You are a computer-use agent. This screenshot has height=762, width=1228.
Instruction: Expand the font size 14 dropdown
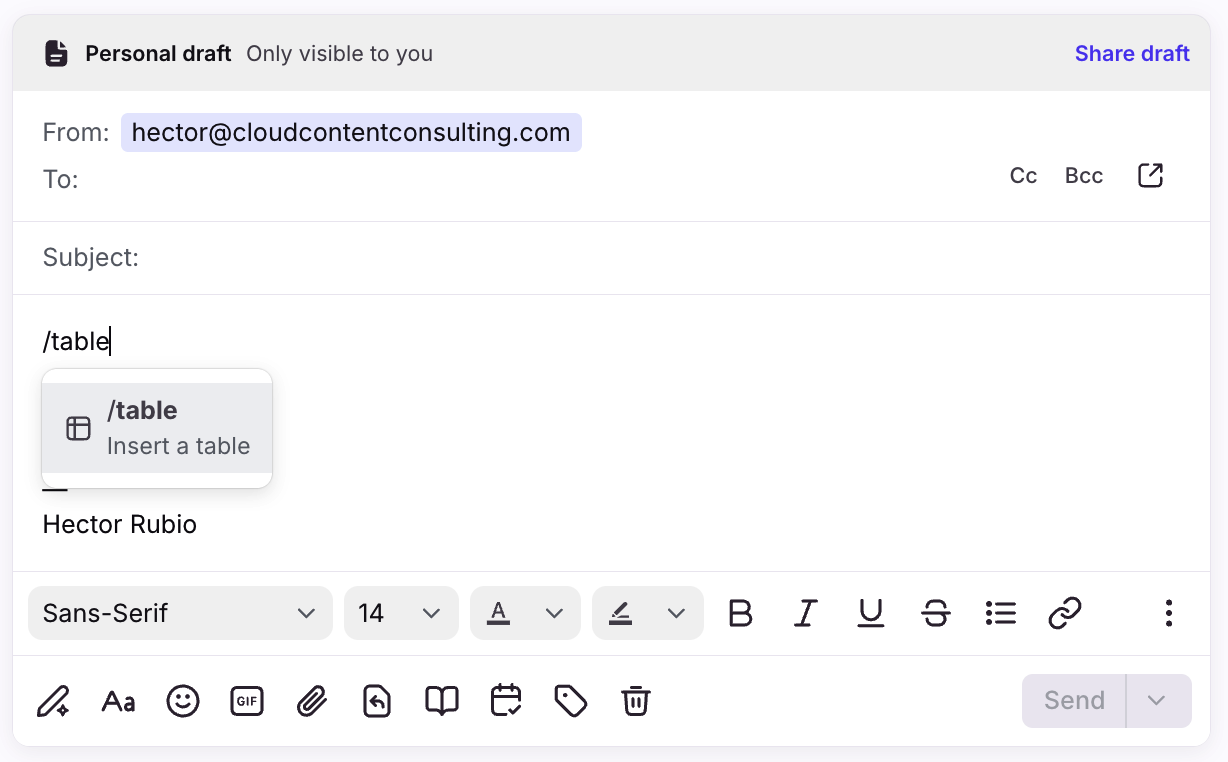pos(401,613)
